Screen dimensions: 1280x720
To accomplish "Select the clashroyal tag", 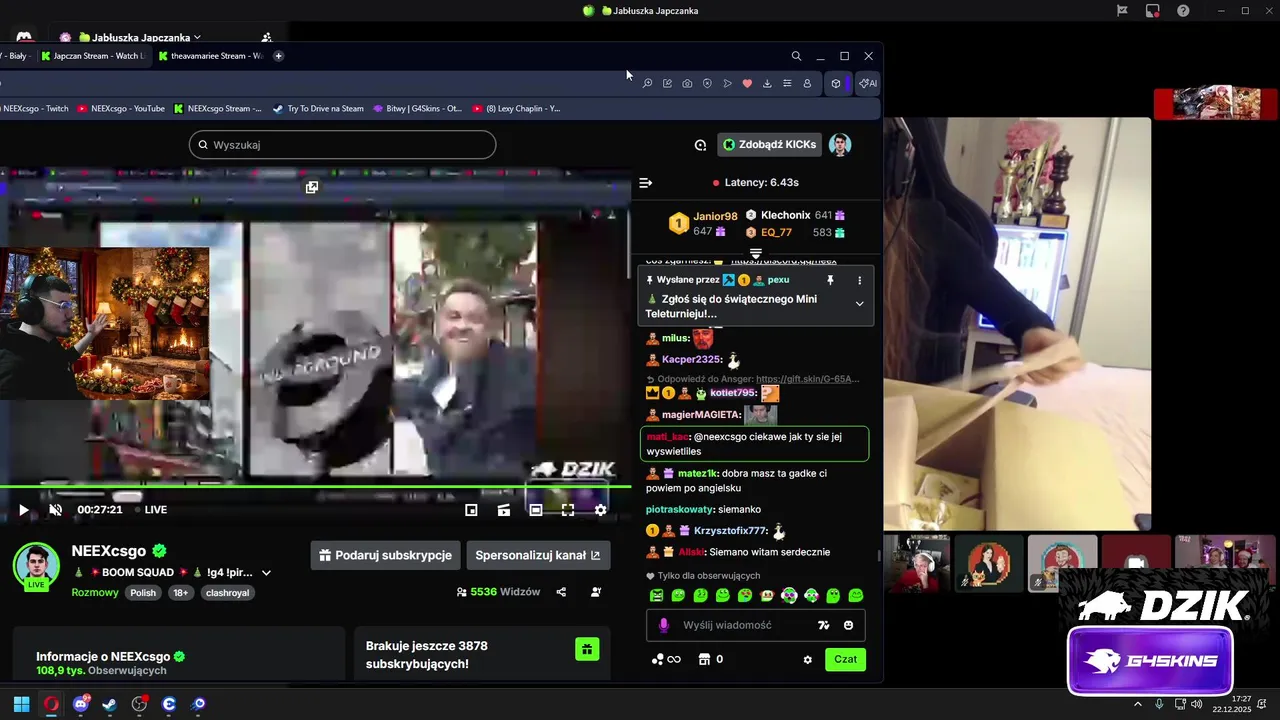I will click(x=227, y=593).
